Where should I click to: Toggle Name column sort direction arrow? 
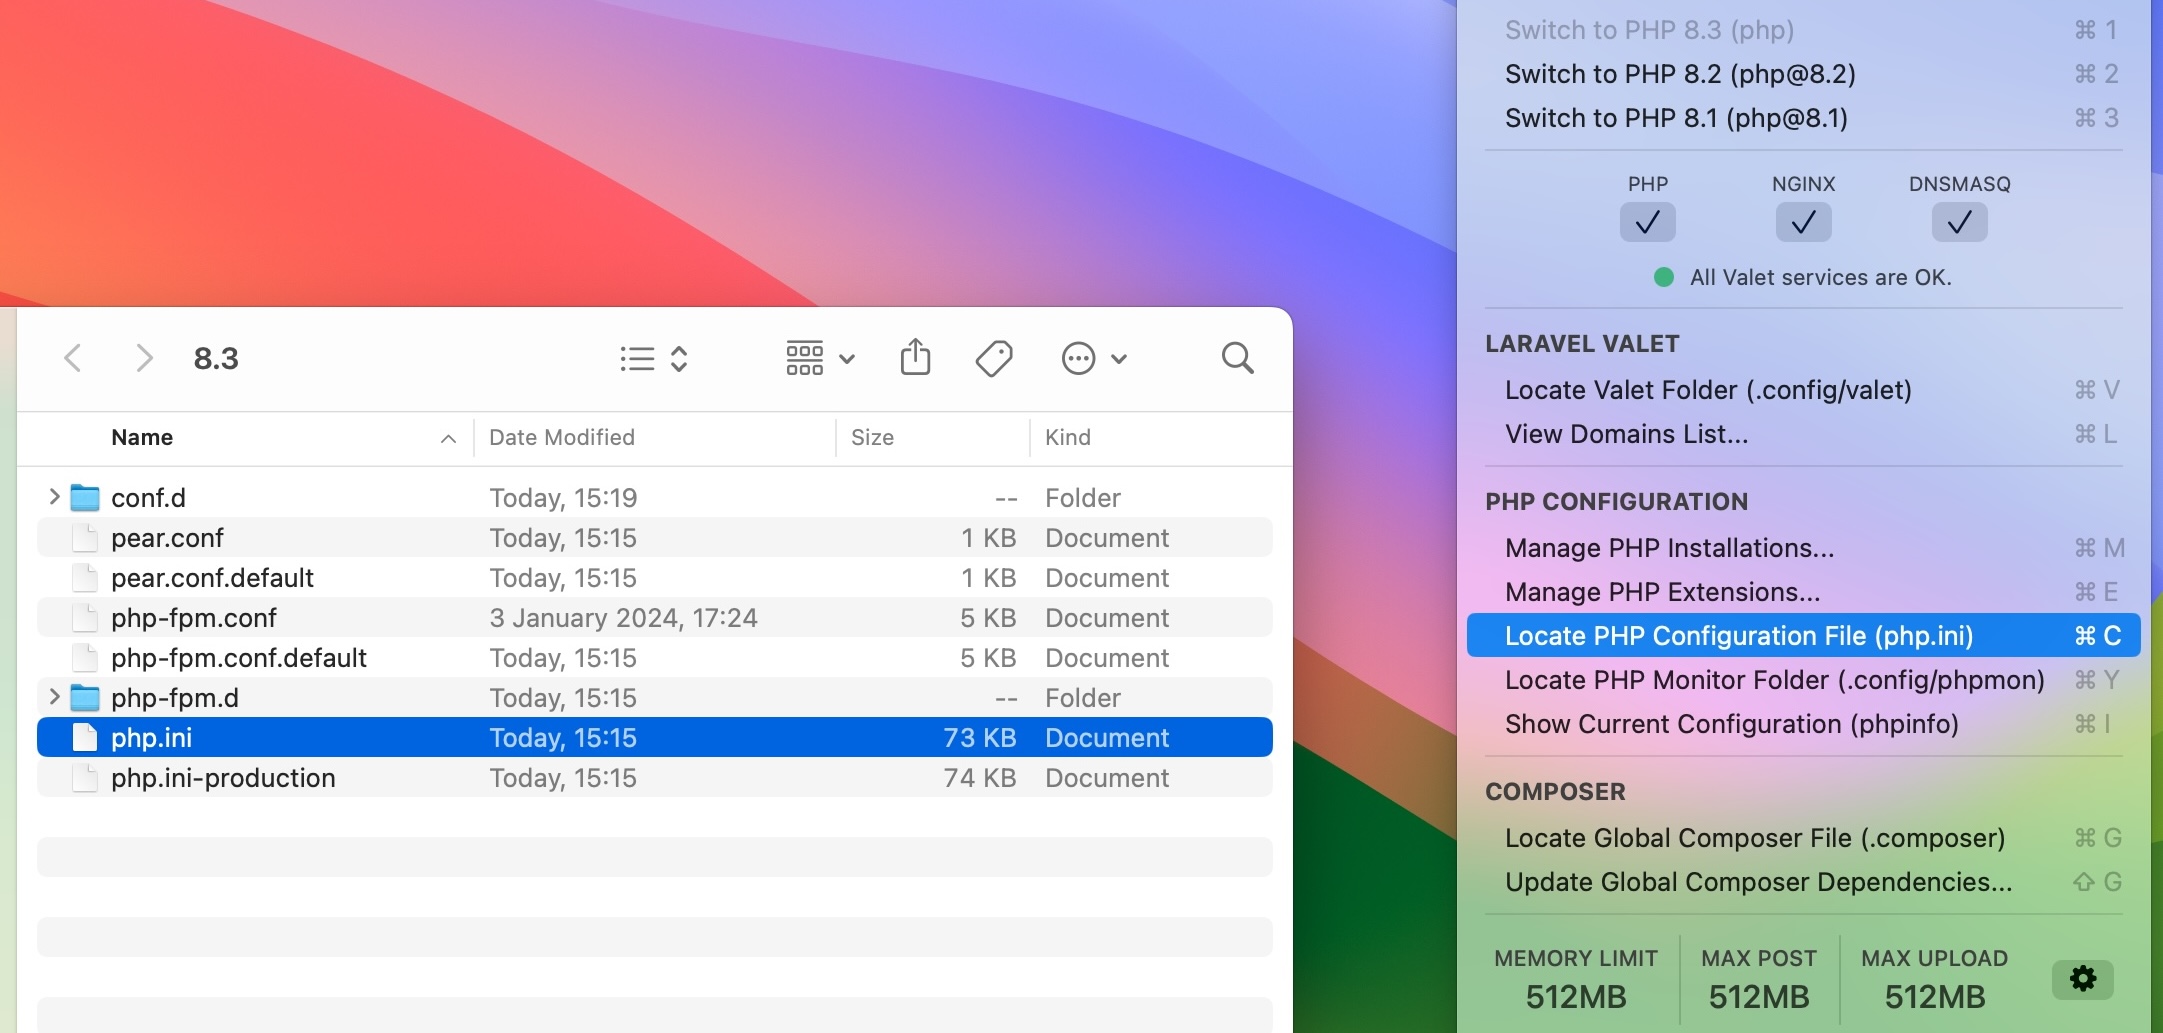pyautogui.click(x=448, y=438)
